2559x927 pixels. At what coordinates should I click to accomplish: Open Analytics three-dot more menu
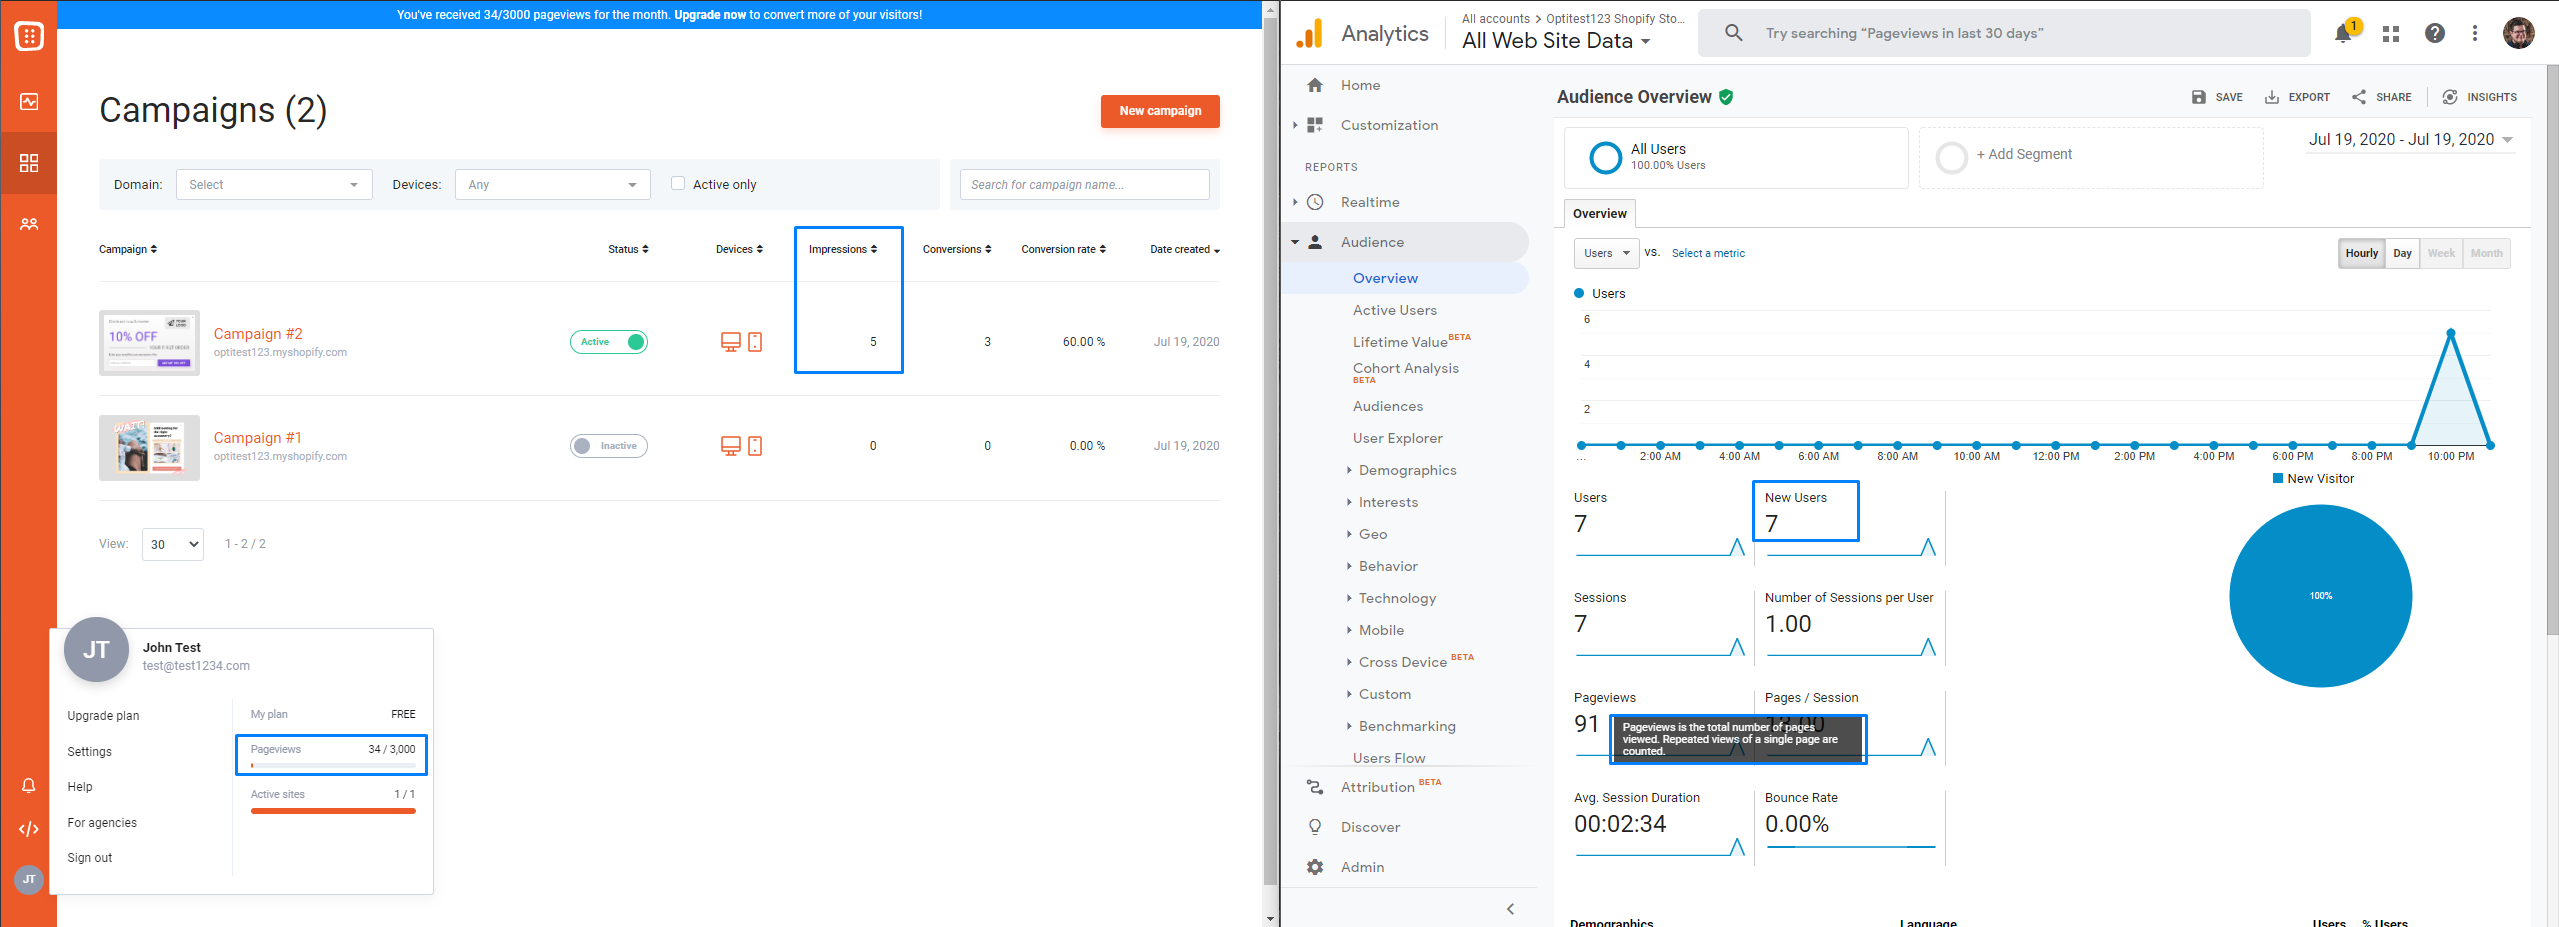[2475, 33]
